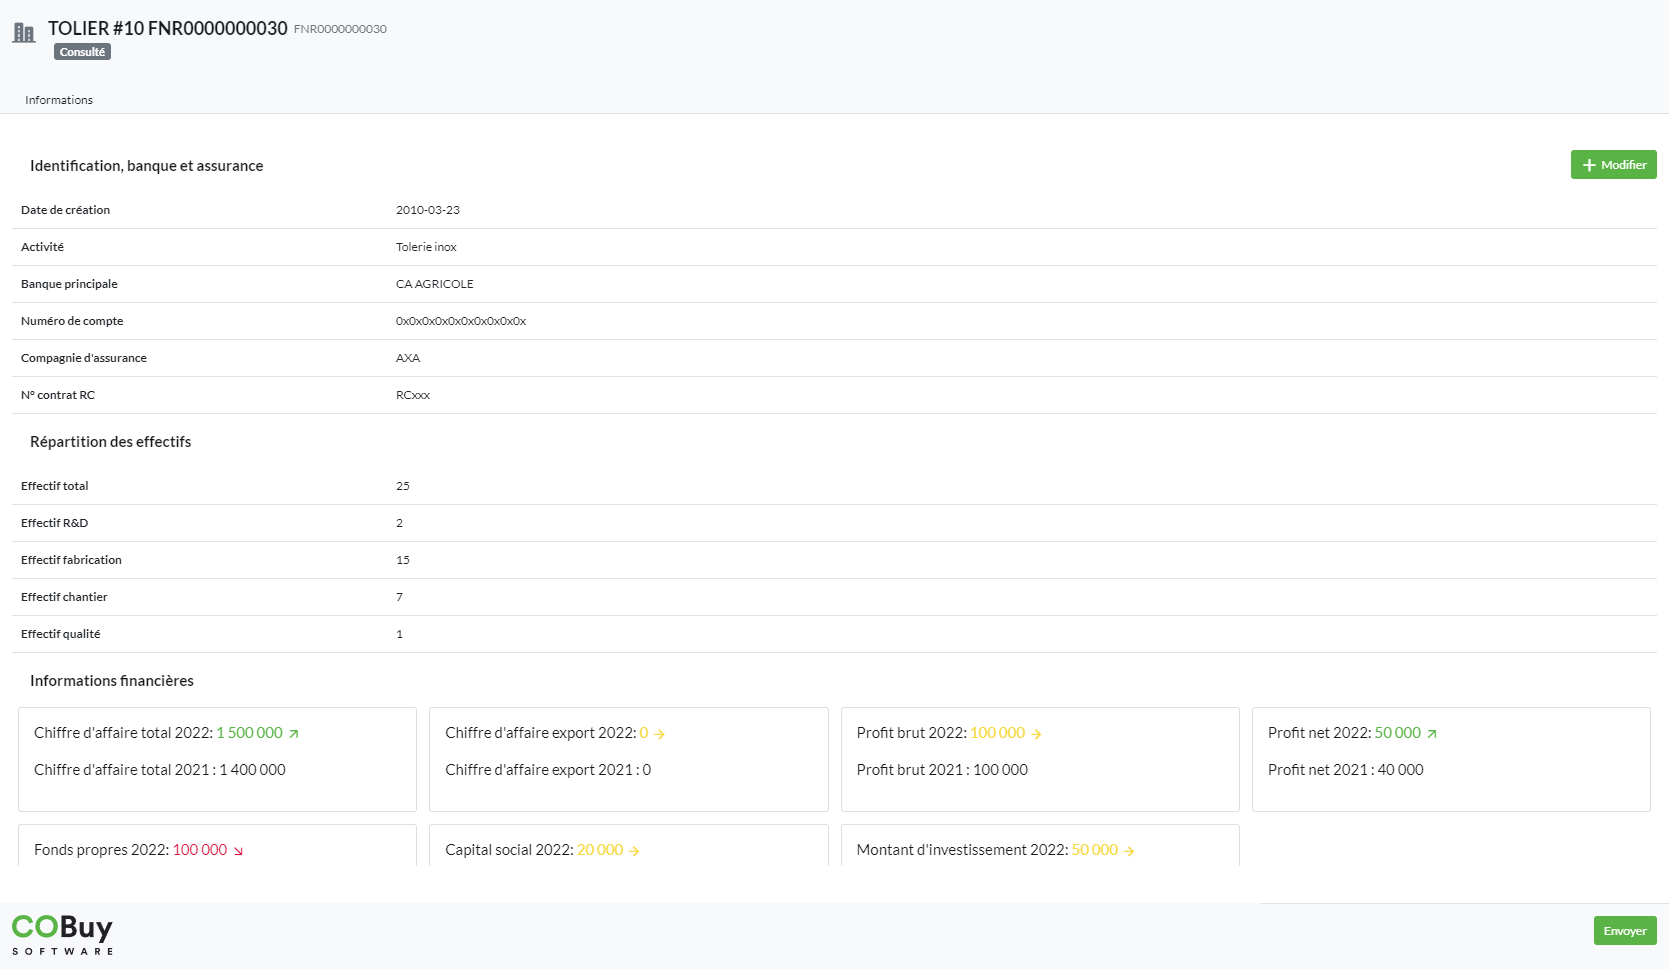Image resolution: width=1669 pixels, height=969 pixels.
Task: Click the Numéro de compte value
Action: pos(461,321)
